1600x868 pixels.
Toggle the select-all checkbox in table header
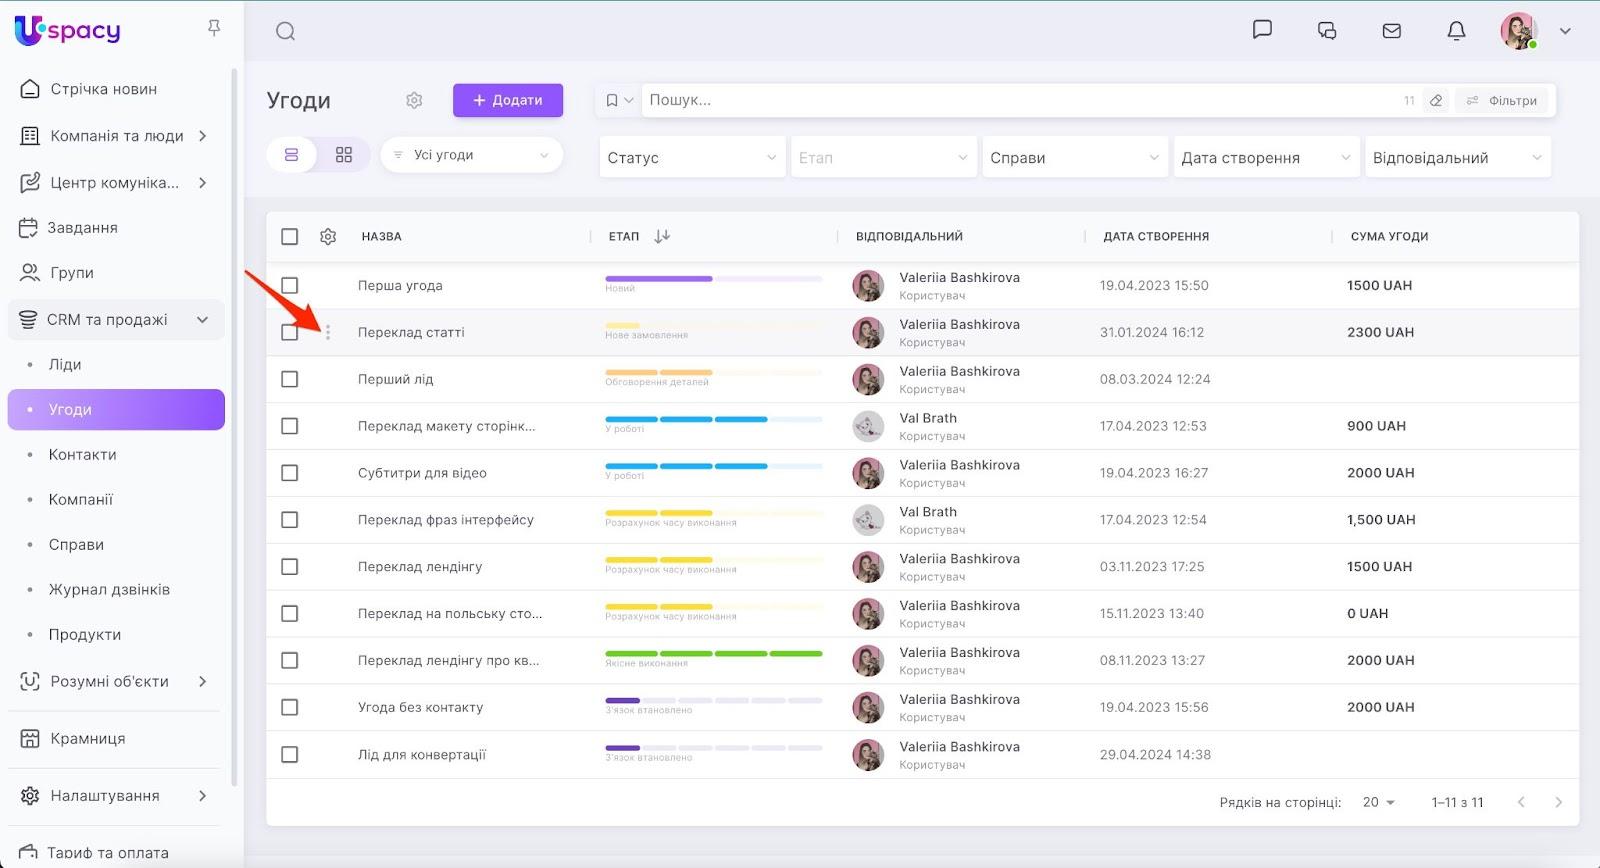tap(290, 237)
